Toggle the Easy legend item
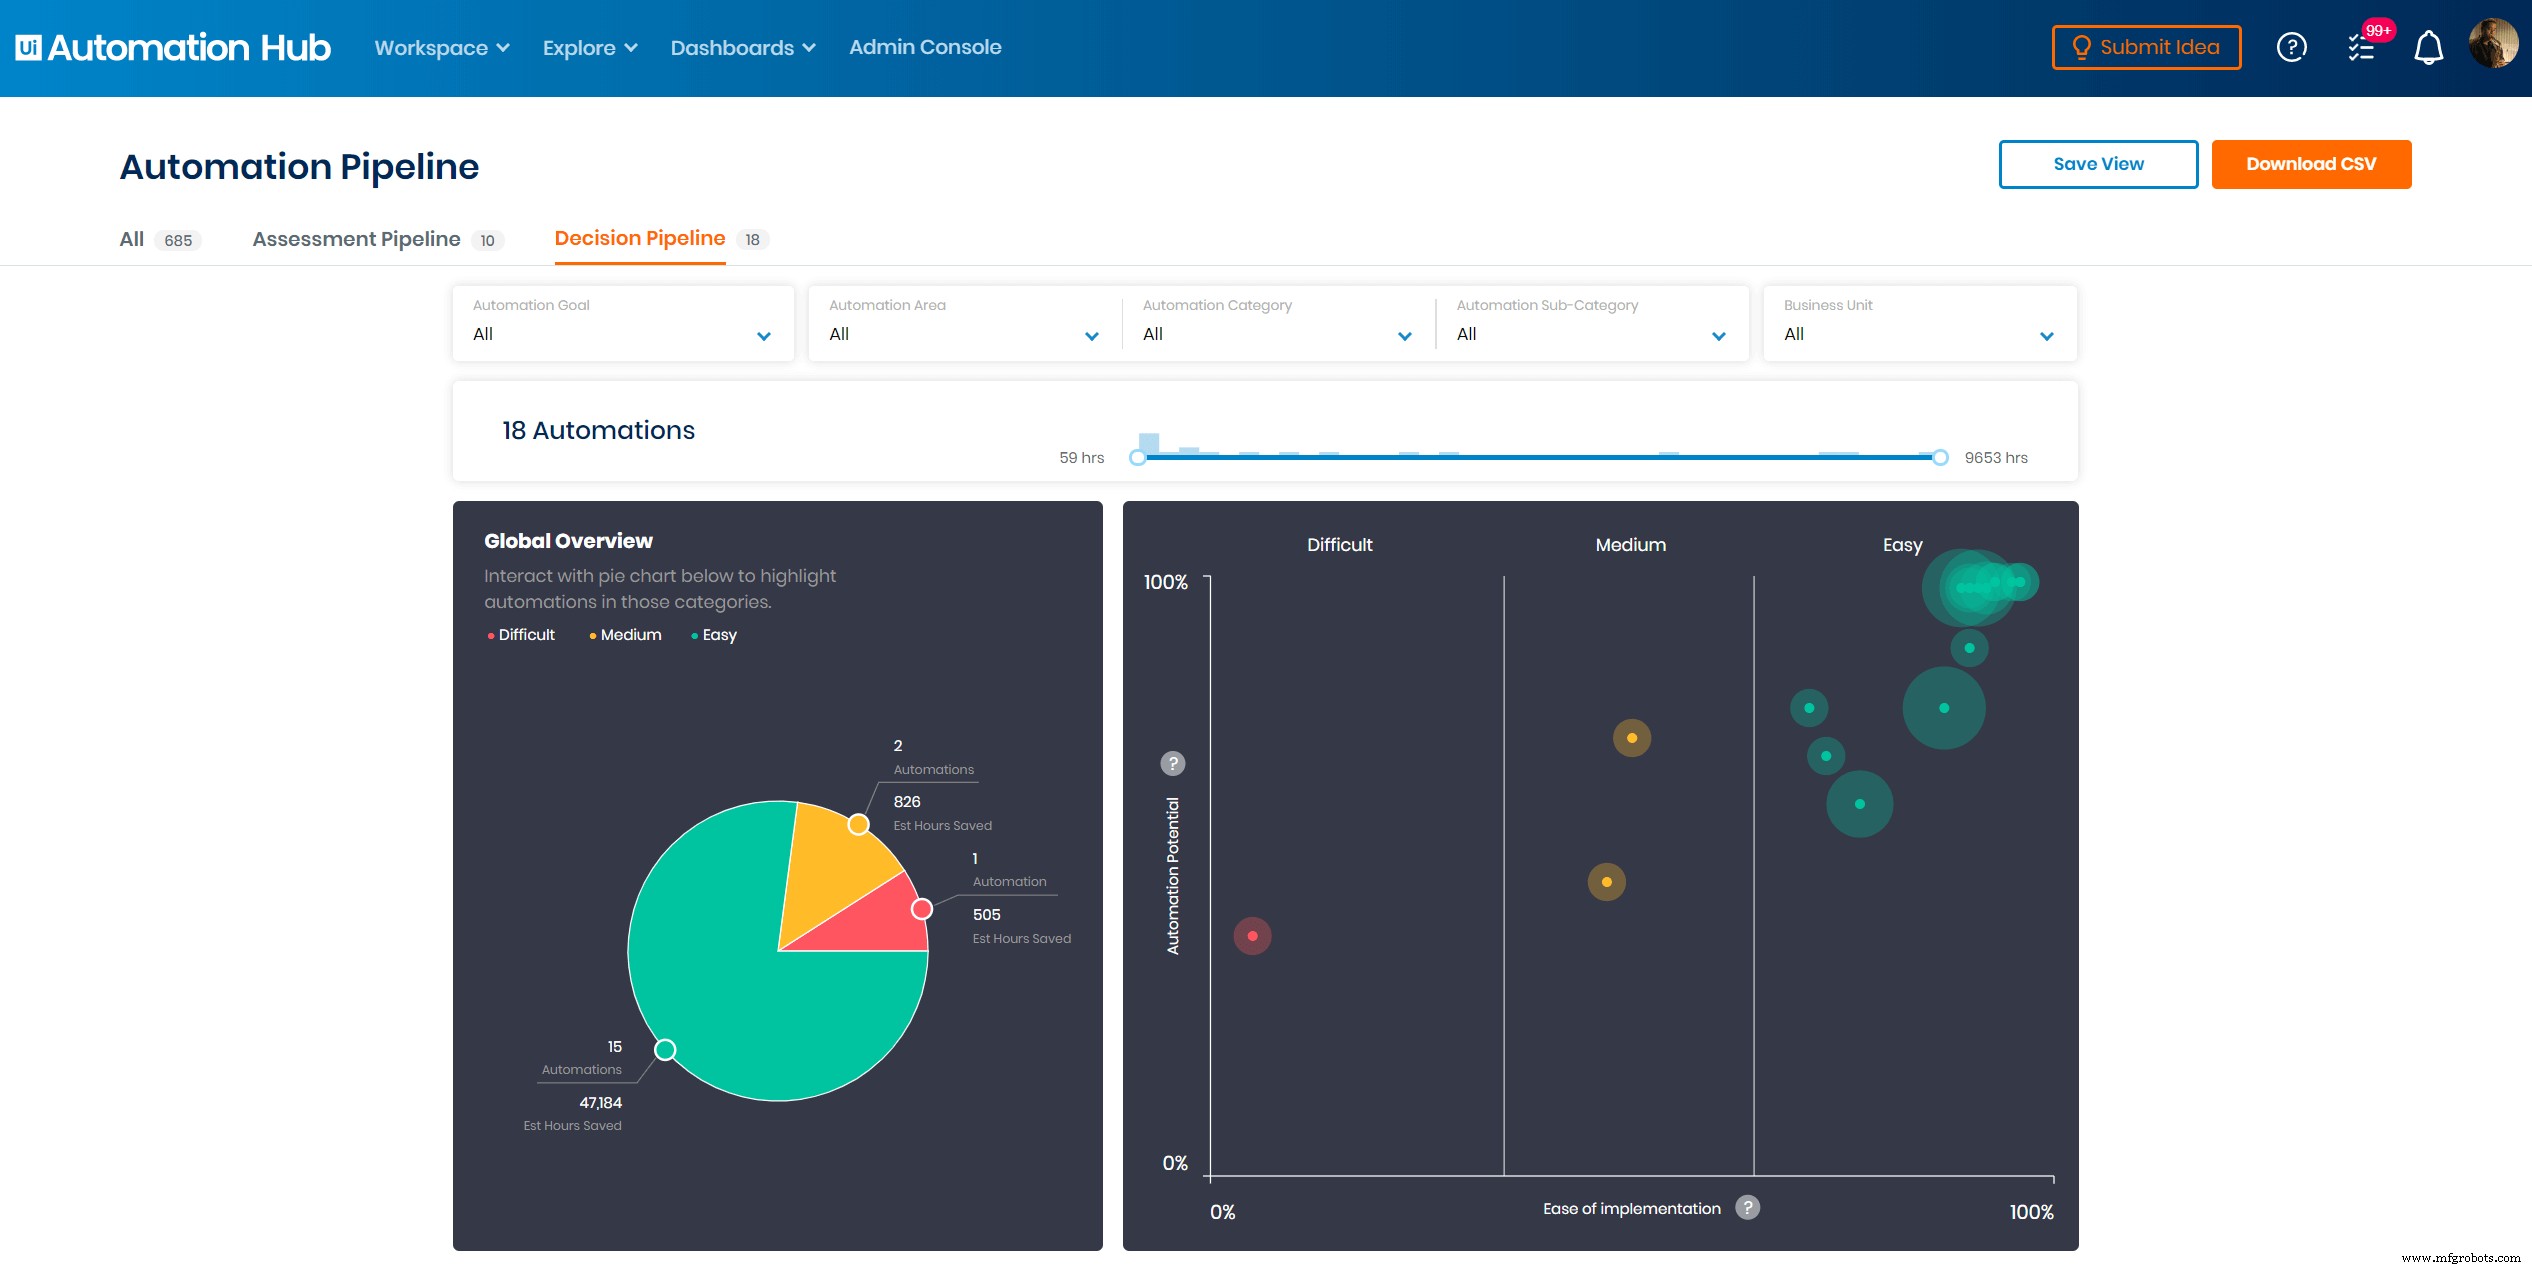Image resolution: width=2532 pixels, height=1268 pixels. (714, 635)
